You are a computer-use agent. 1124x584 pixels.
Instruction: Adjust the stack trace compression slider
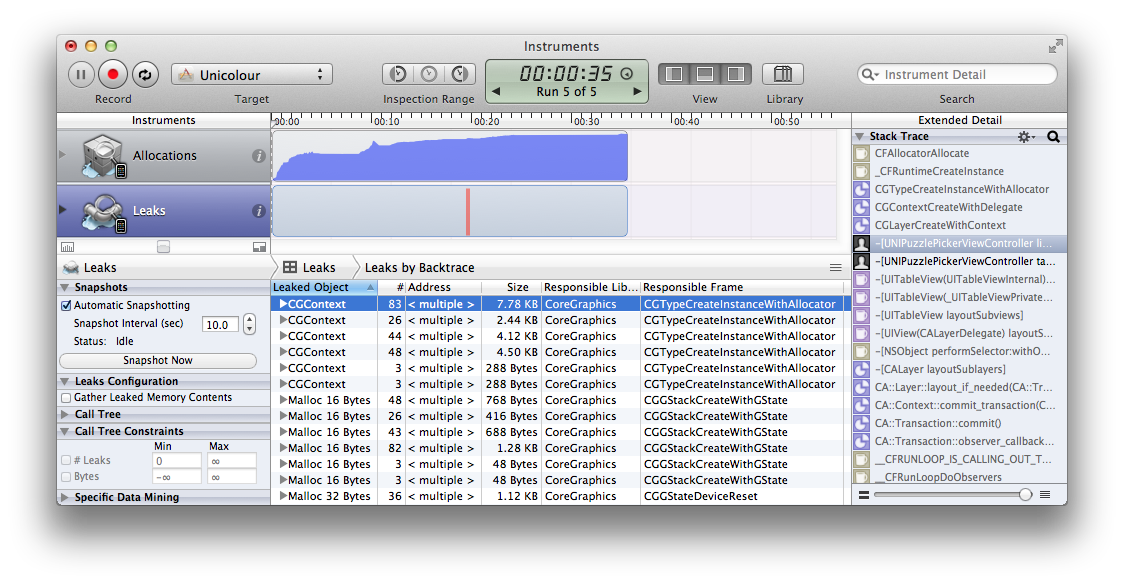pos(1025,494)
